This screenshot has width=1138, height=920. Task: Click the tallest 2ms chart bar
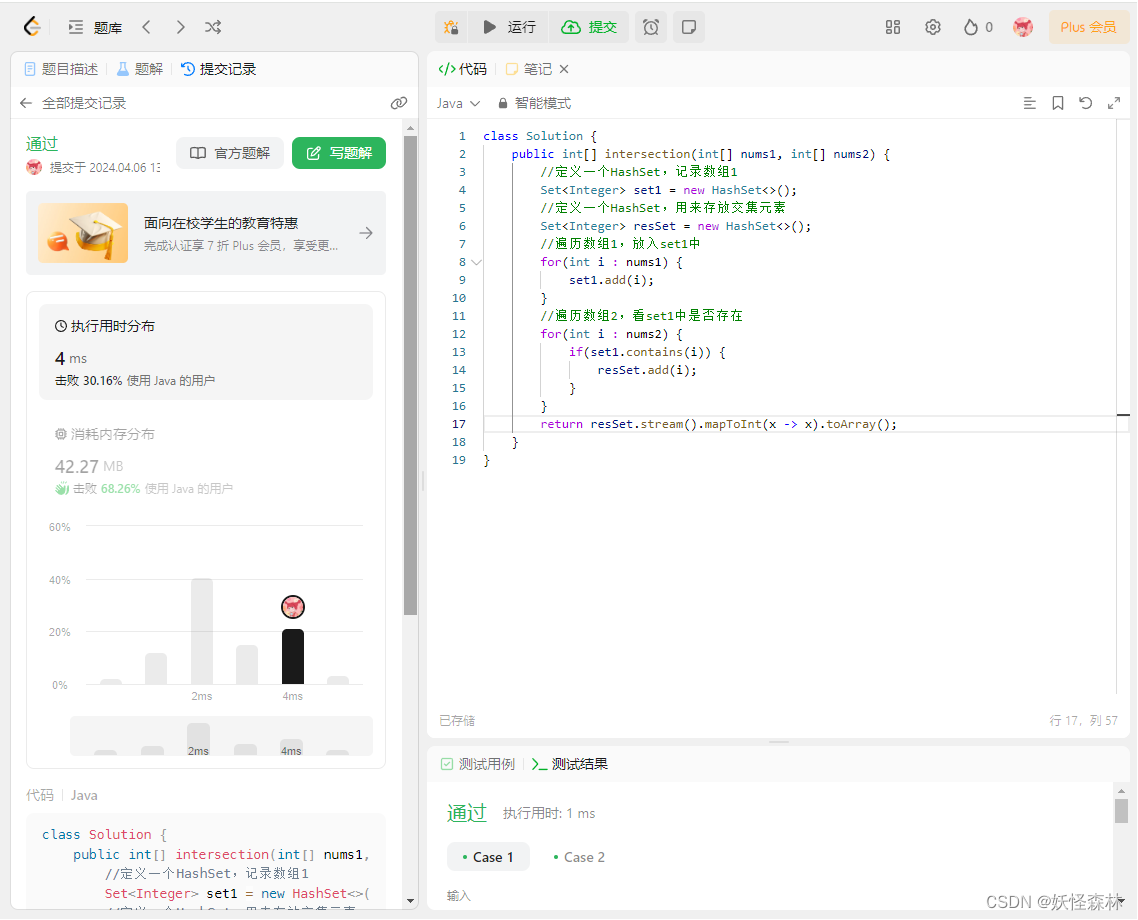202,631
